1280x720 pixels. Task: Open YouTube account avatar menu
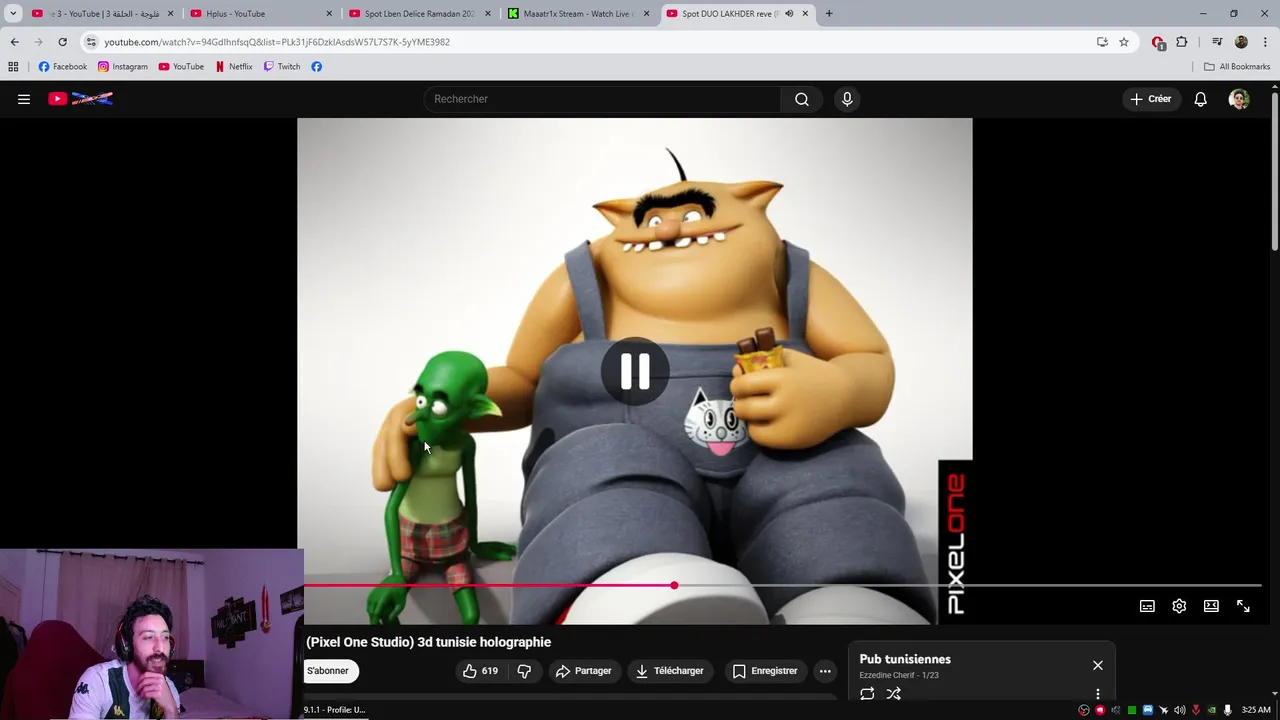point(1239,99)
